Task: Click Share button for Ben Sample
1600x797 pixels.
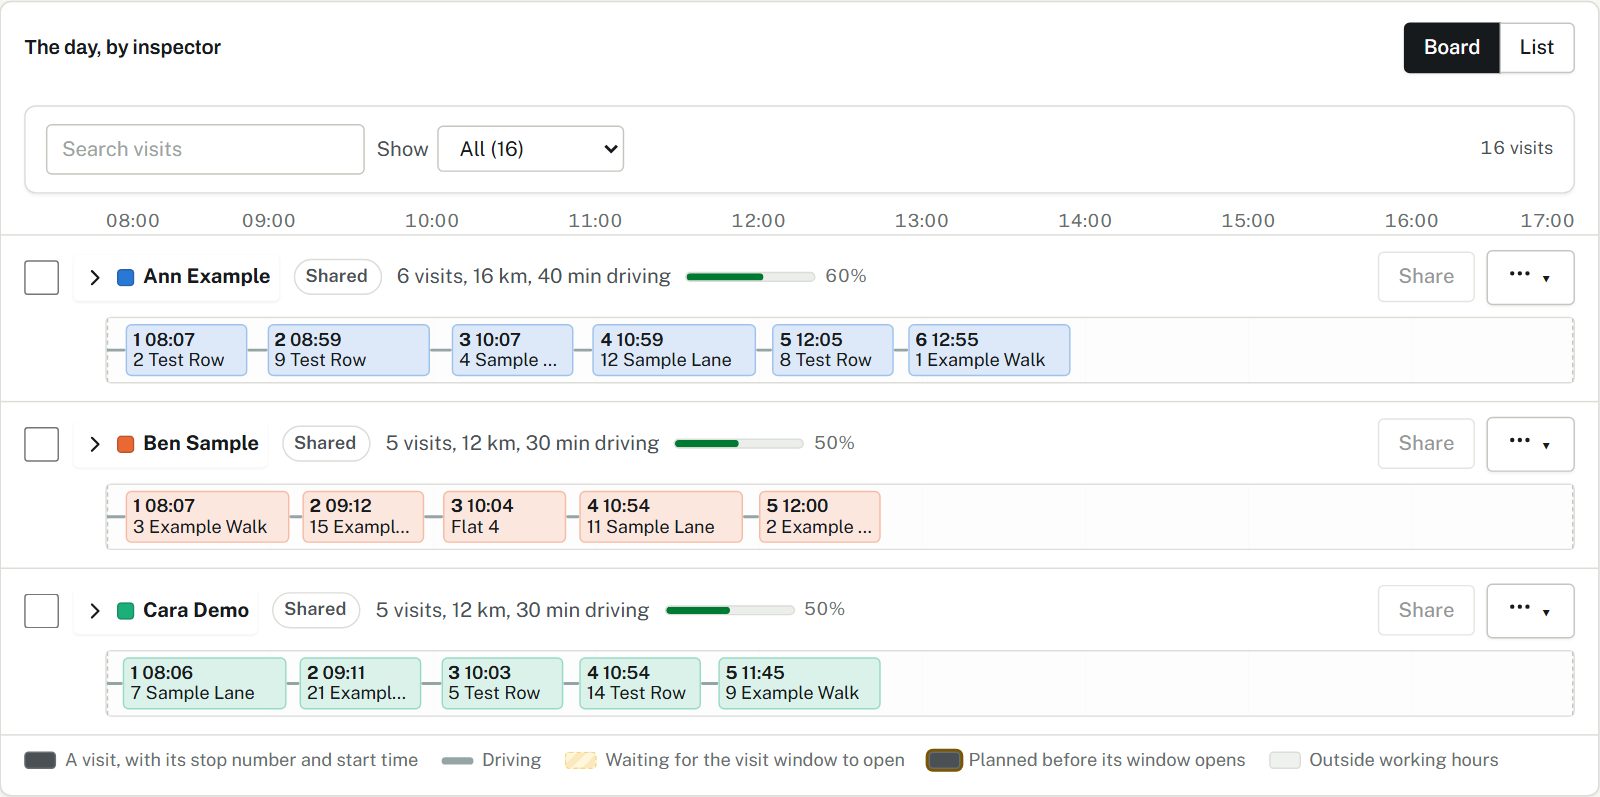Action: click(1426, 444)
